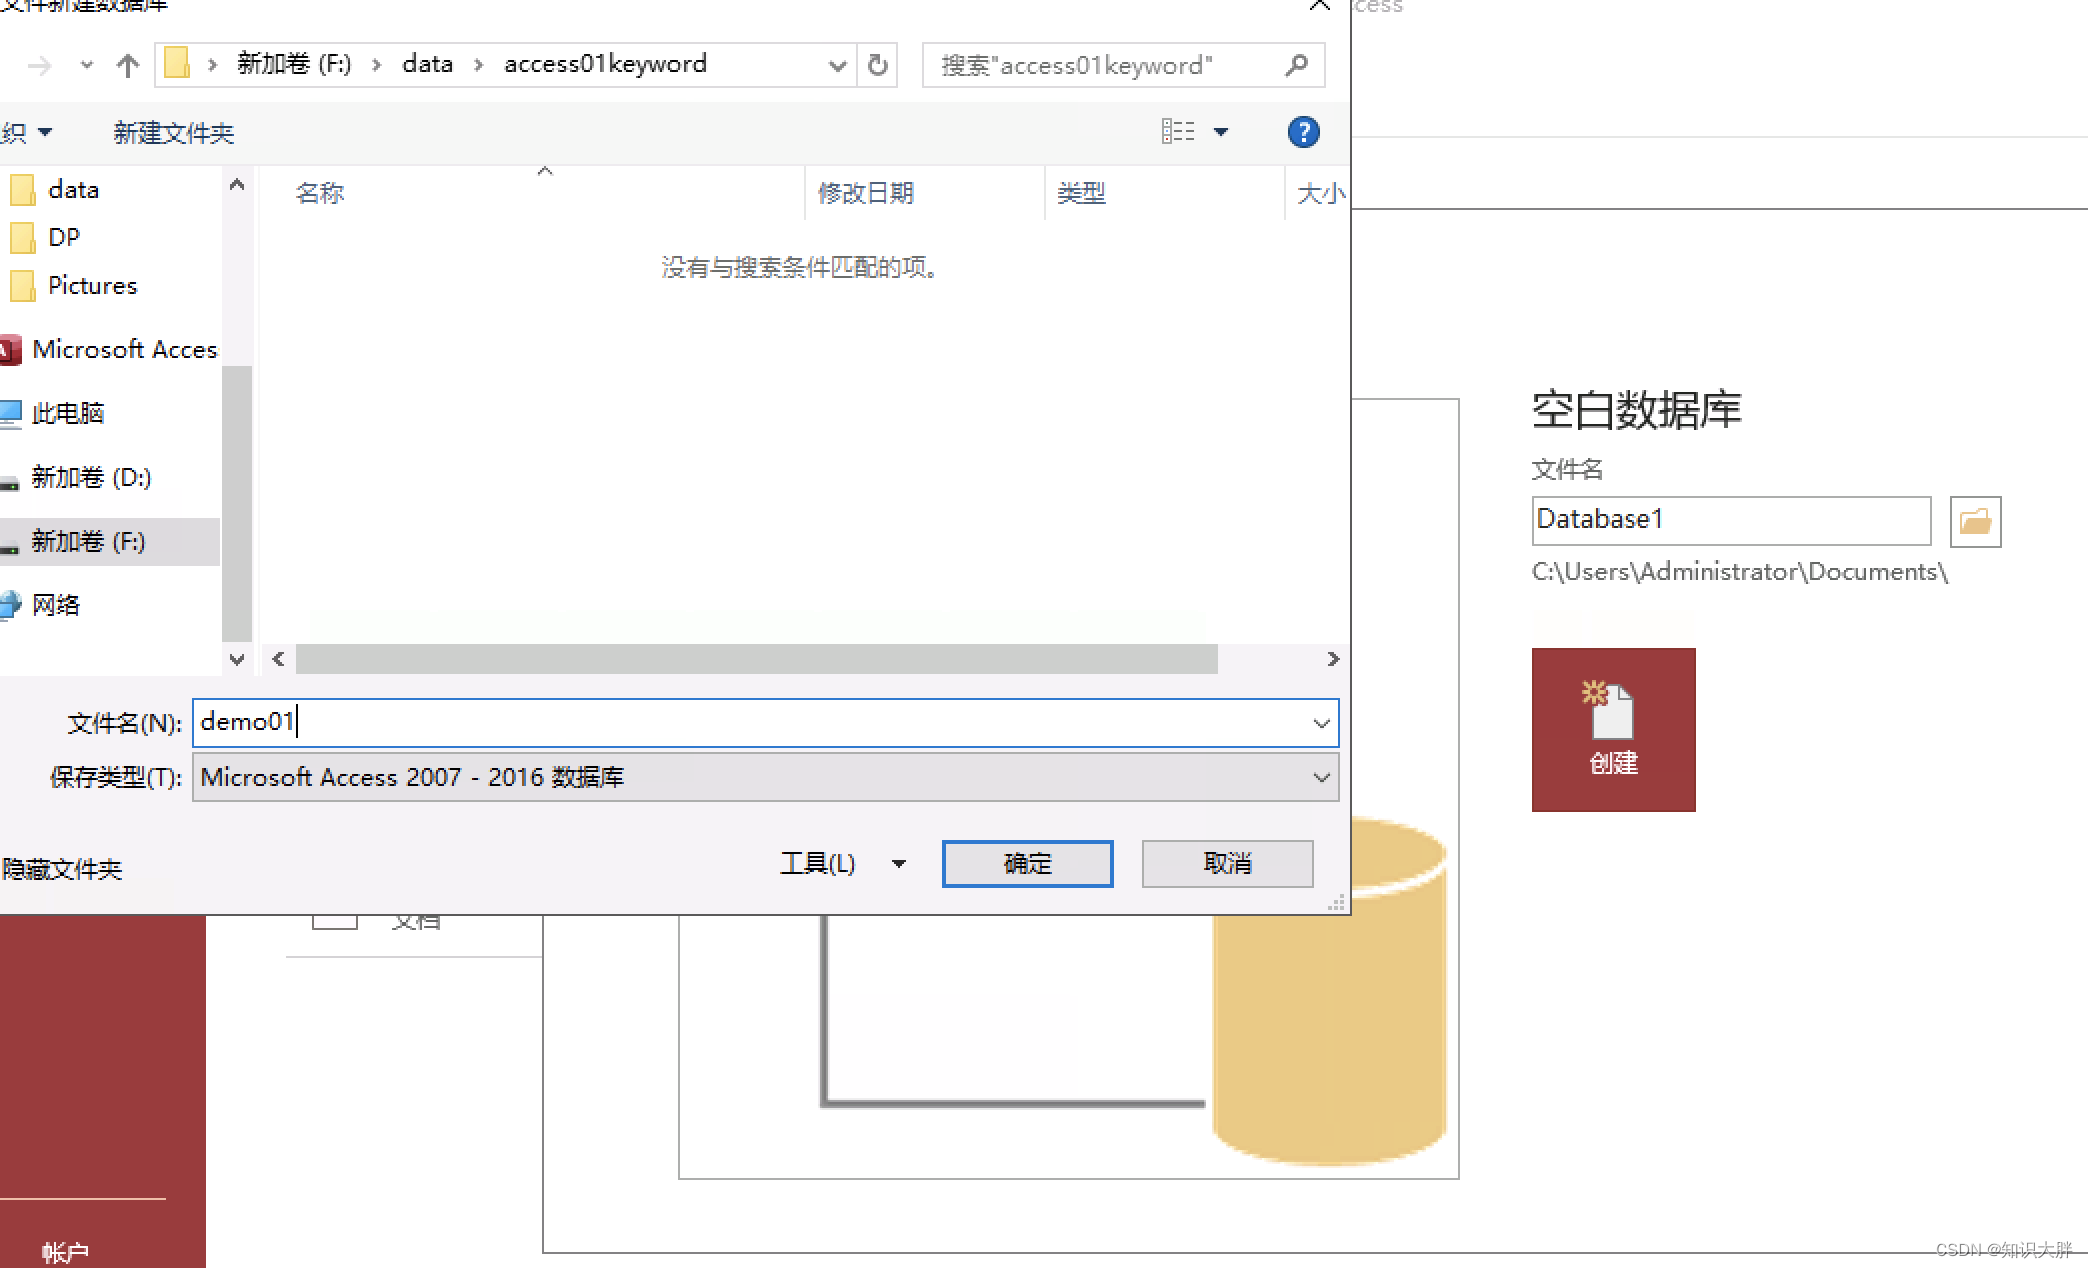Click the 取消 cancel button
The height and width of the screenshot is (1268, 2088).
tap(1227, 863)
